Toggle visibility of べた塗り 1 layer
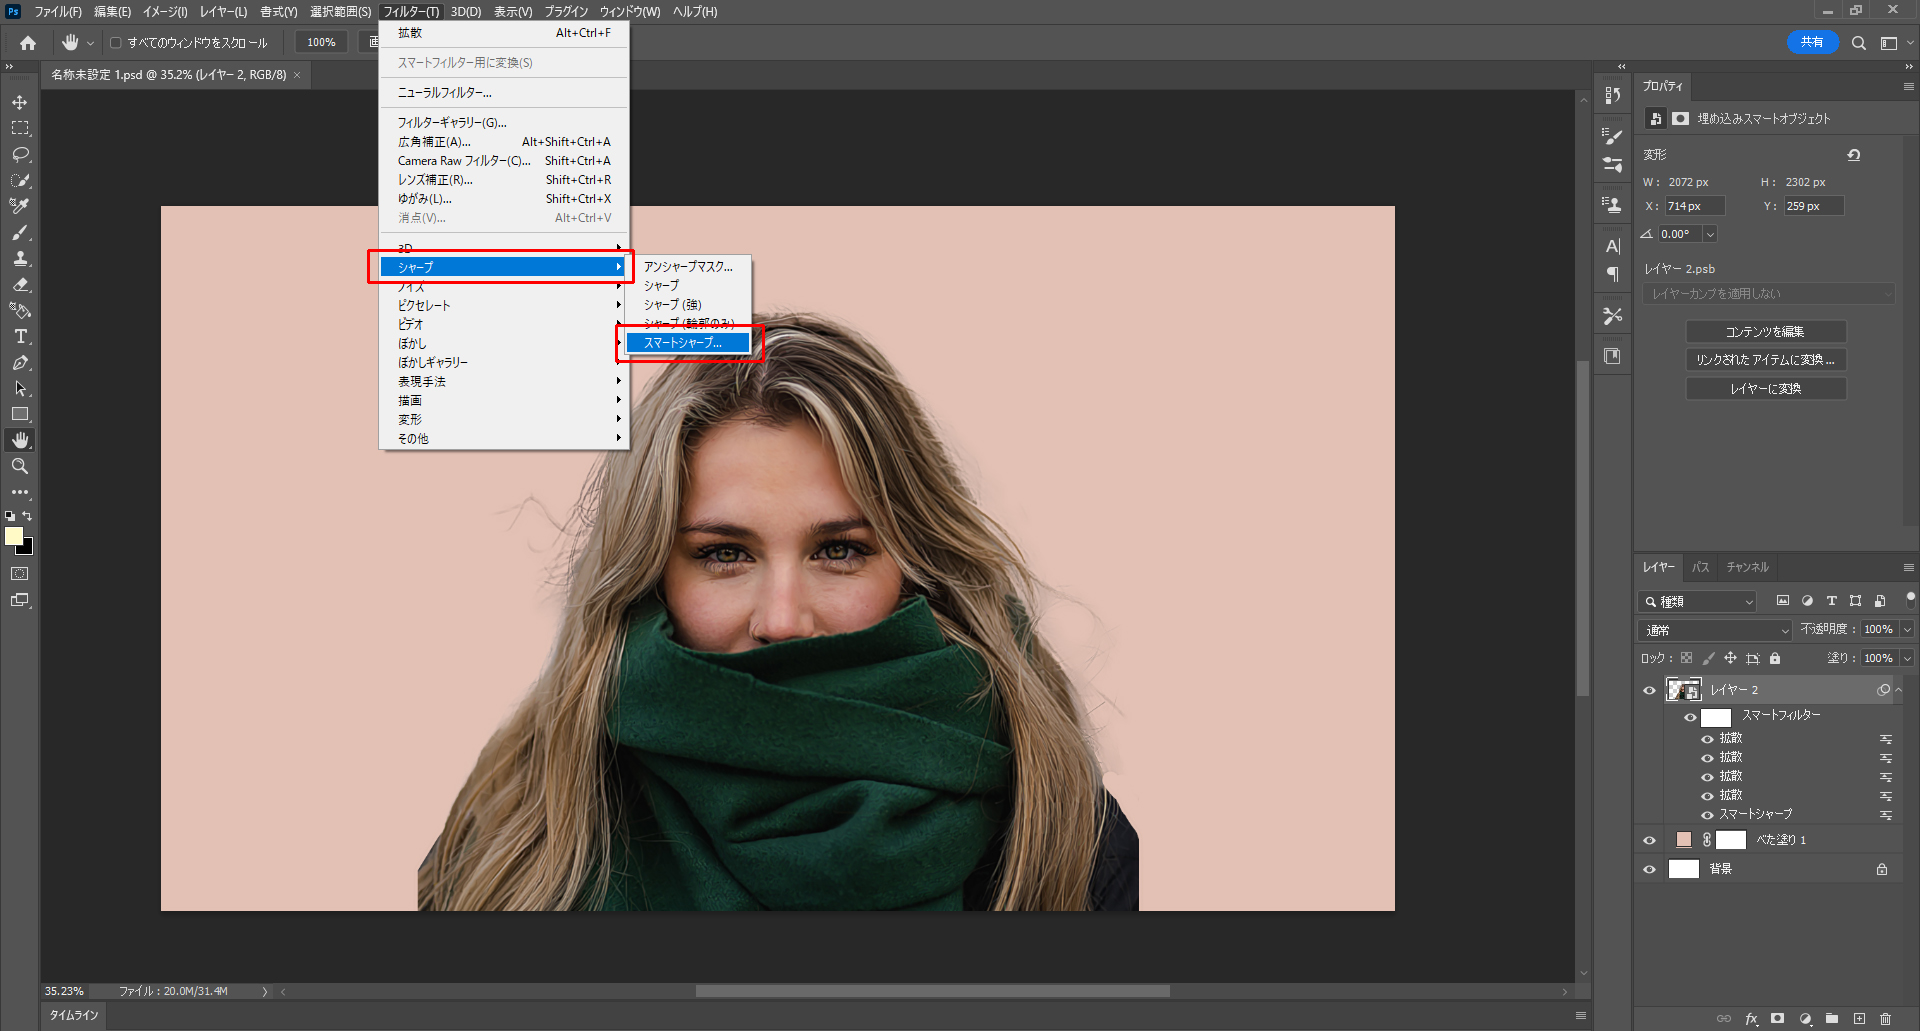Screen dimensions: 1920x1031 tap(1650, 840)
